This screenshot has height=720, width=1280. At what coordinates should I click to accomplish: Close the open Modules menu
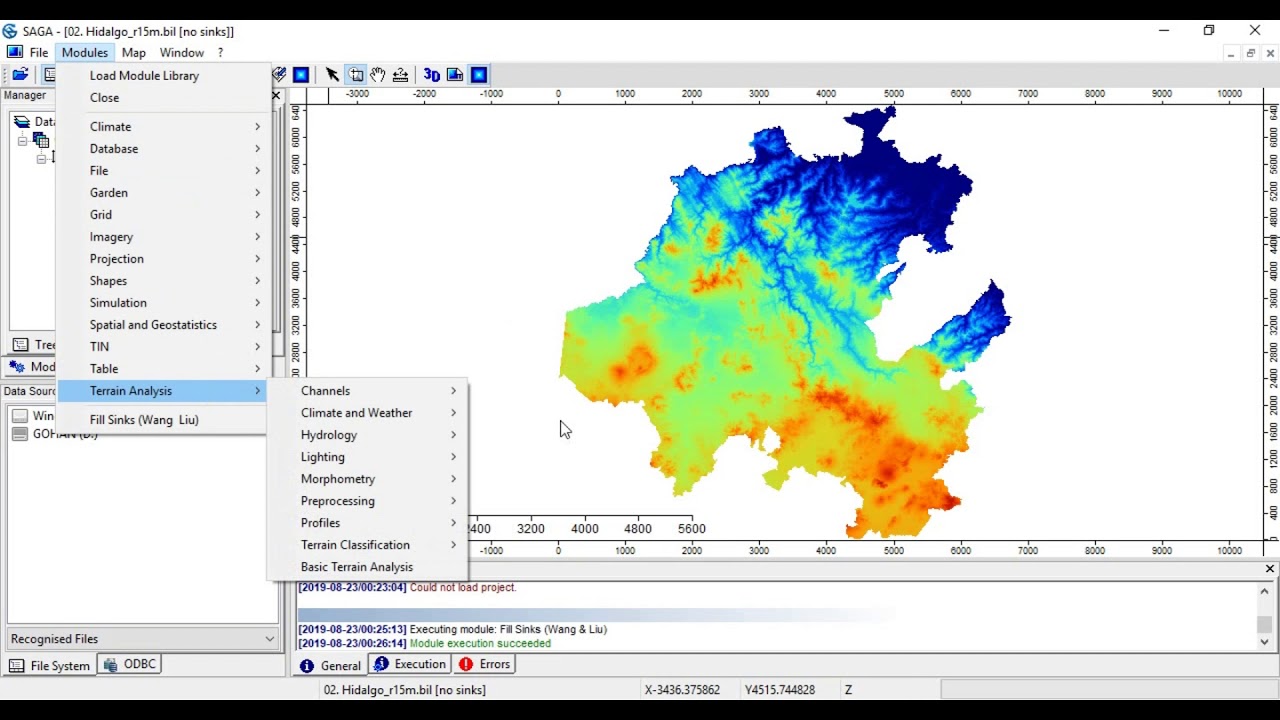84,52
